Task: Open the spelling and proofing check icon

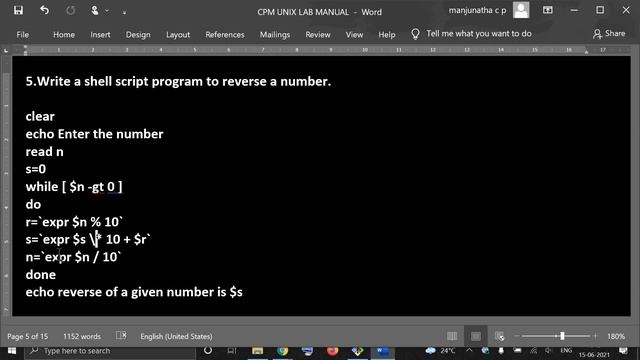Action: (121, 336)
